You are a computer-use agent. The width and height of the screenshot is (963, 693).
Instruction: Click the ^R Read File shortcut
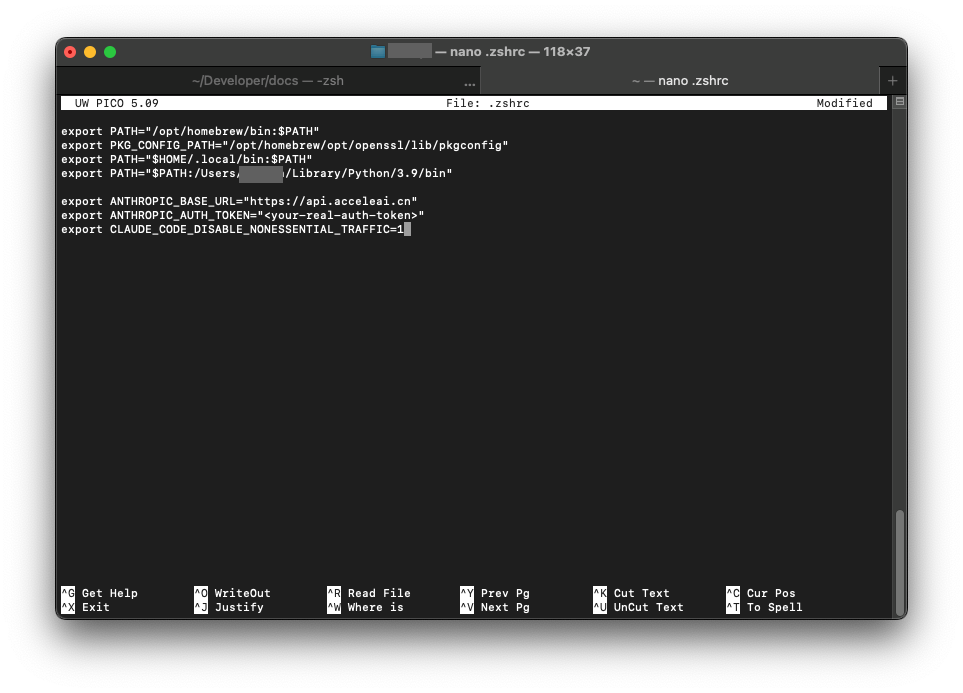coord(368,593)
